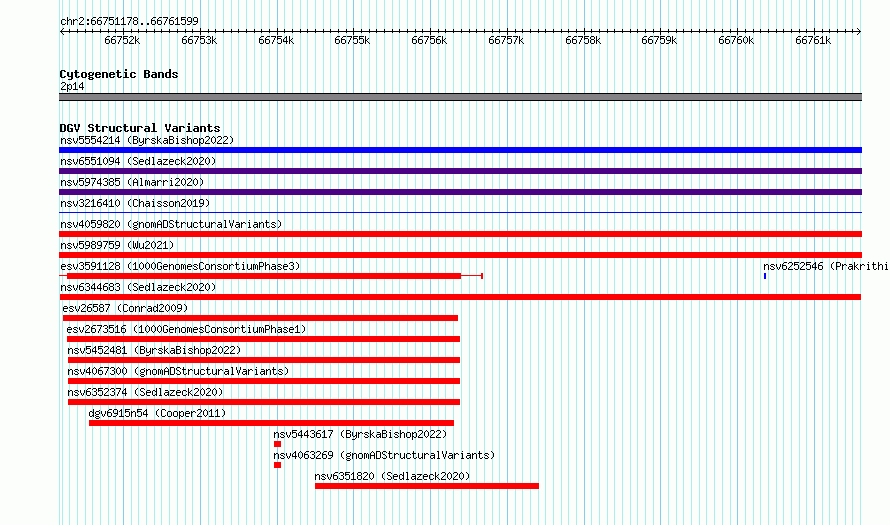Click the red nsv4067300 variant bar

(x=264, y=381)
